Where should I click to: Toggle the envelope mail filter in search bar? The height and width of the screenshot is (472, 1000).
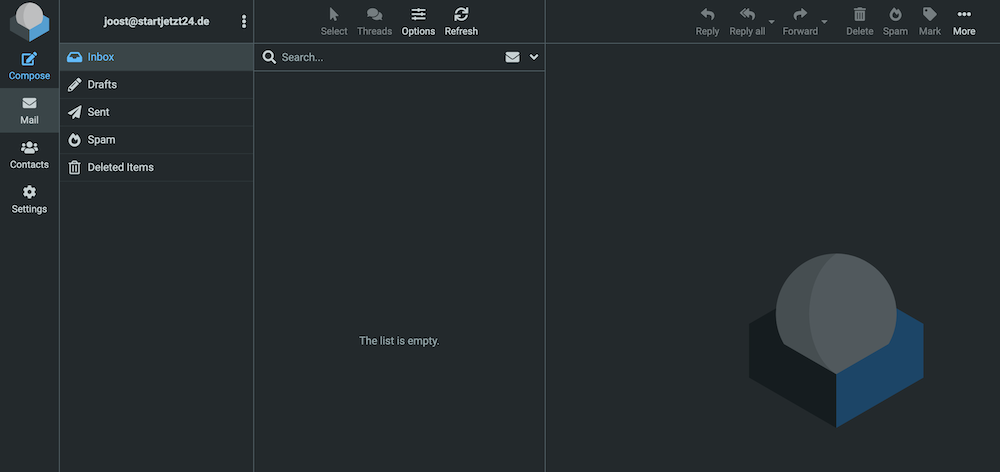click(x=512, y=57)
